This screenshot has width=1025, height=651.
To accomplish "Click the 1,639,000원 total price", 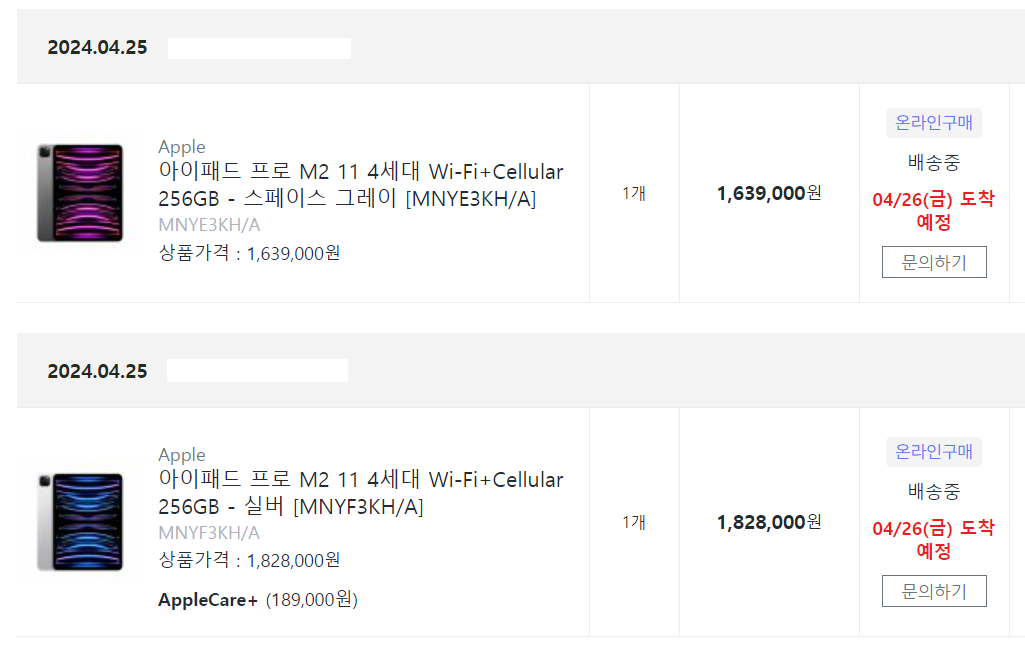I will tap(769, 193).
